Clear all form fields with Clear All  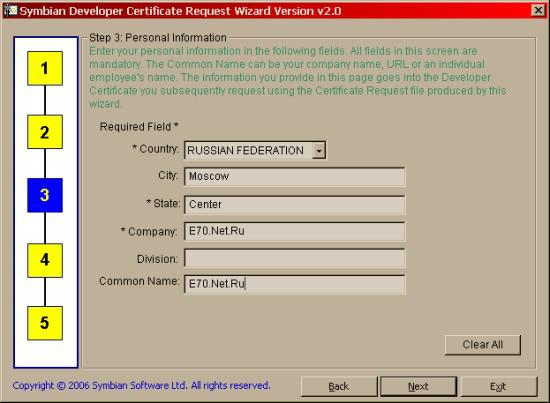tap(483, 345)
